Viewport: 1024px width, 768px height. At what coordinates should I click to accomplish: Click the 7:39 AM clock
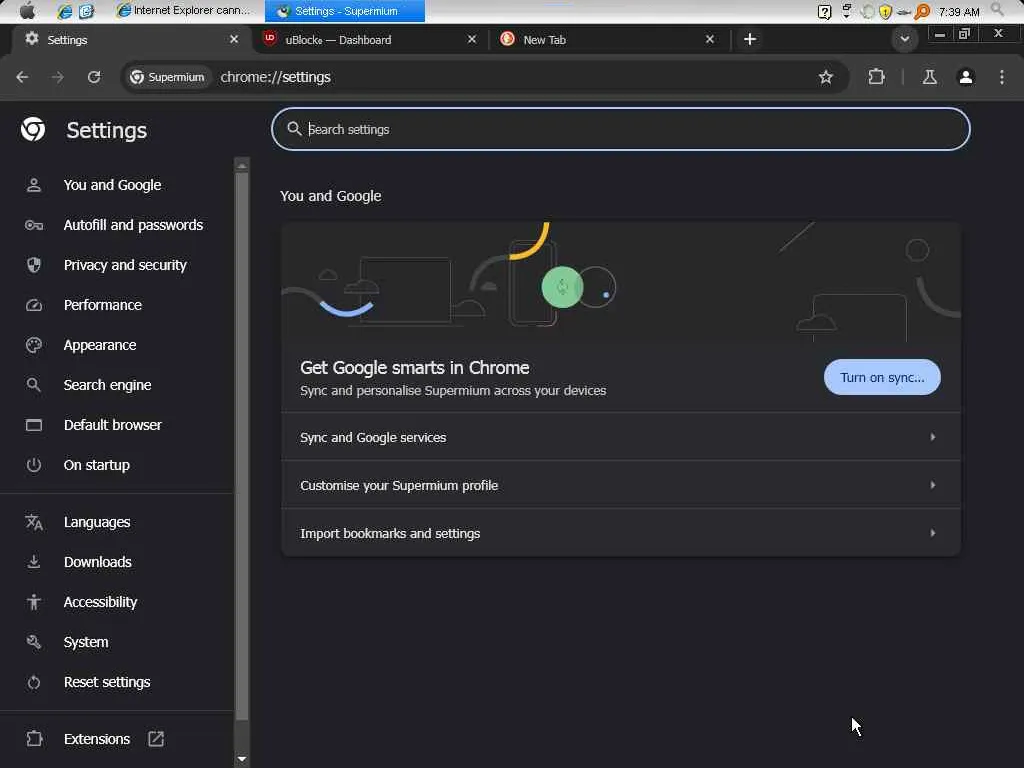(x=959, y=12)
